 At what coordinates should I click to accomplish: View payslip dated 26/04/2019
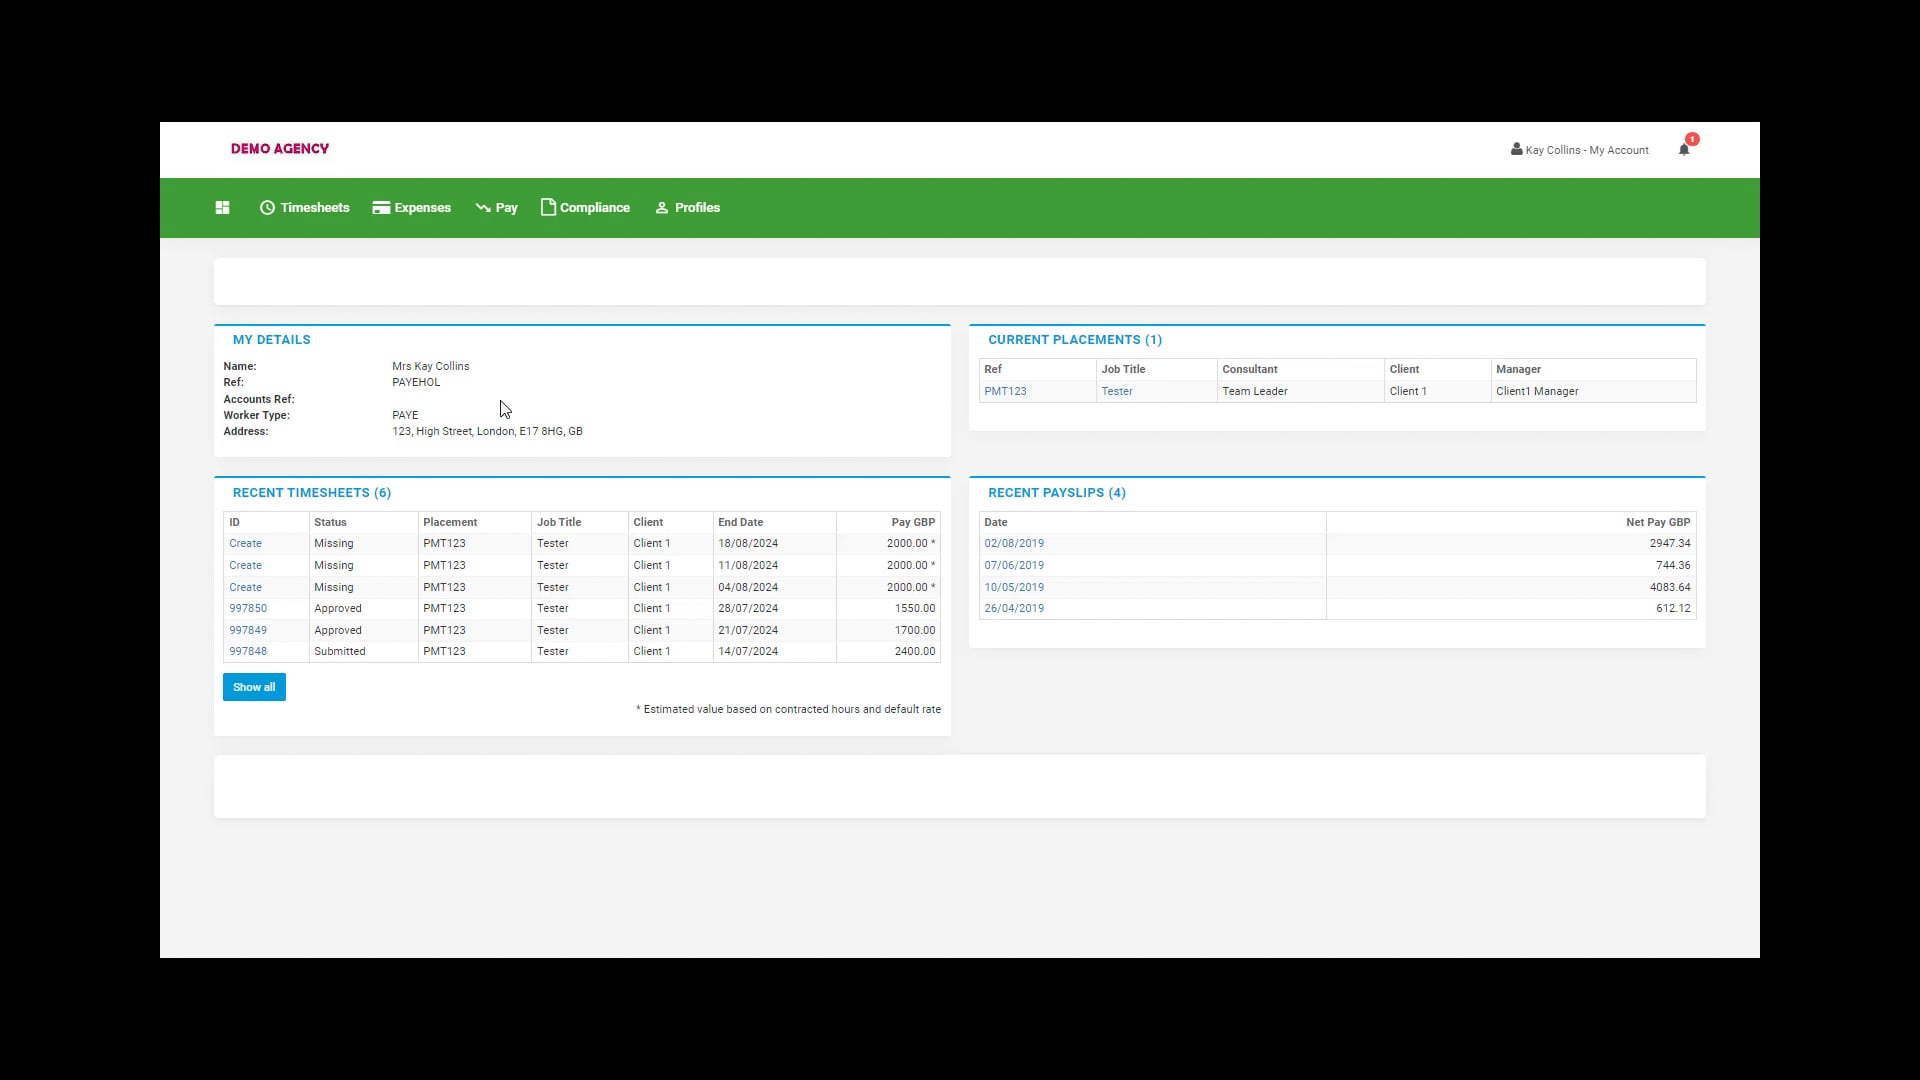pyautogui.click(x=1014, y=608)
